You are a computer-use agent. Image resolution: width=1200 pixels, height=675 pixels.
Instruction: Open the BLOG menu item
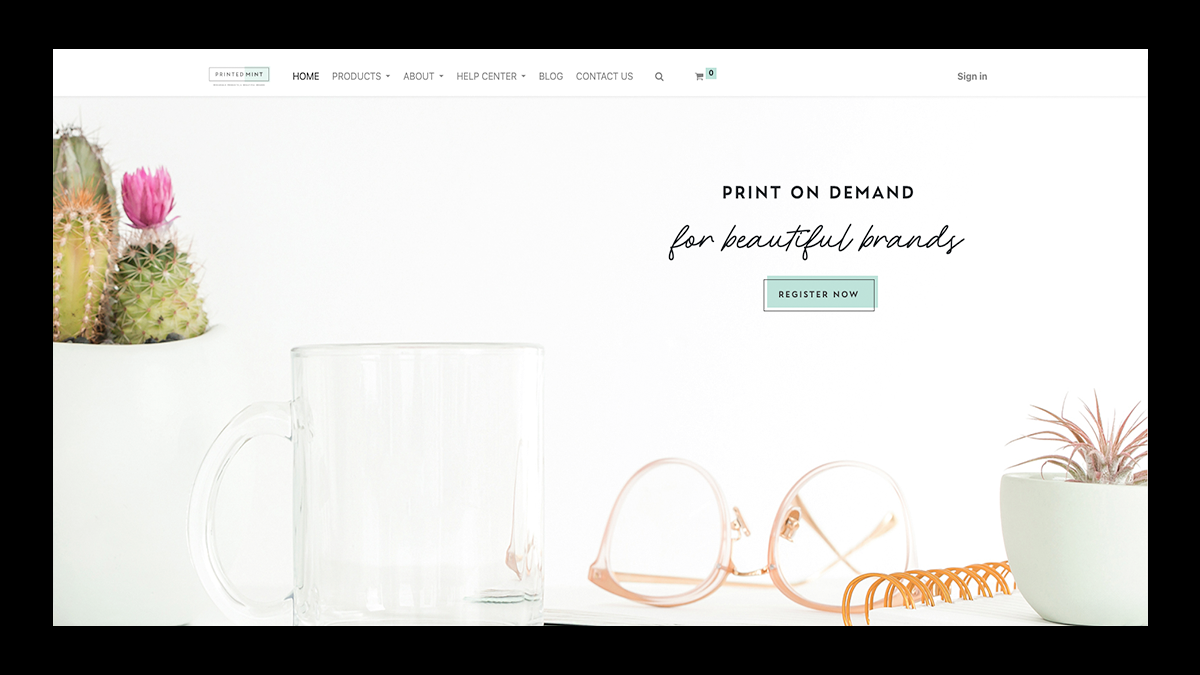[551, 76]
